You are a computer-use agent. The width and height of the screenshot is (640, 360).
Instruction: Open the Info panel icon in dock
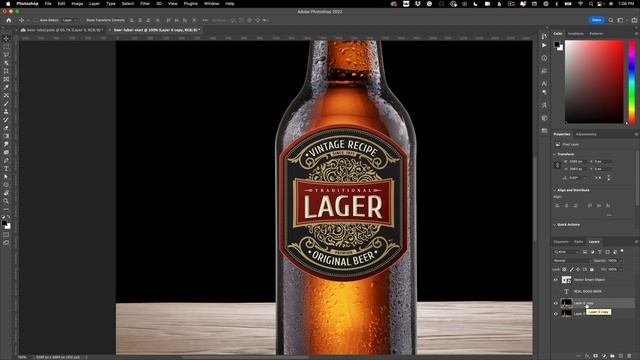(x=544, y=58)
